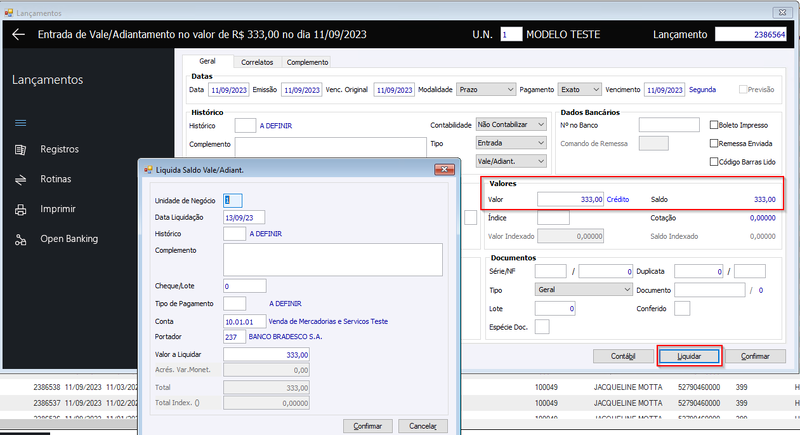Open the hamburger menu icon in the sidebar
Viewport: 800px width, 435px height.
(x=20, y=123)
